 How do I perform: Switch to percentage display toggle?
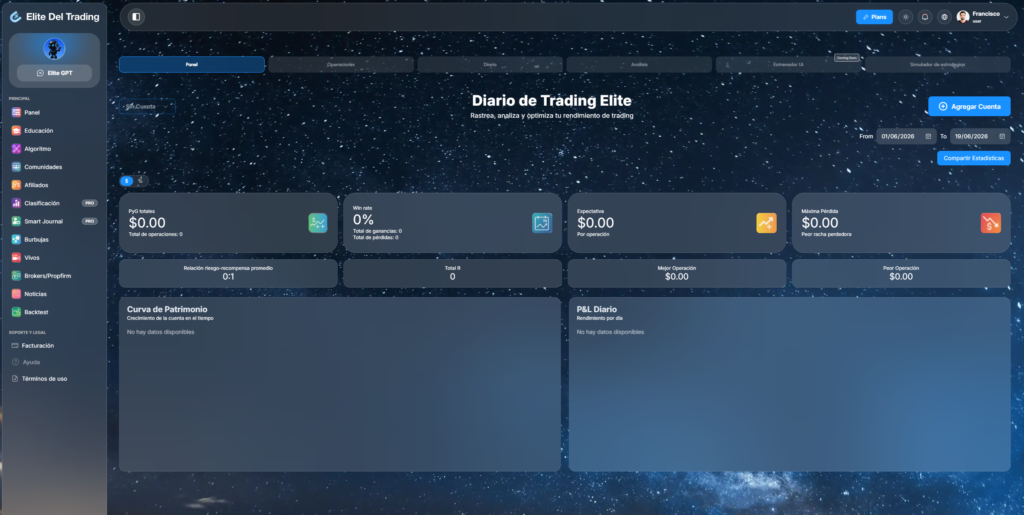coord(140,181)
